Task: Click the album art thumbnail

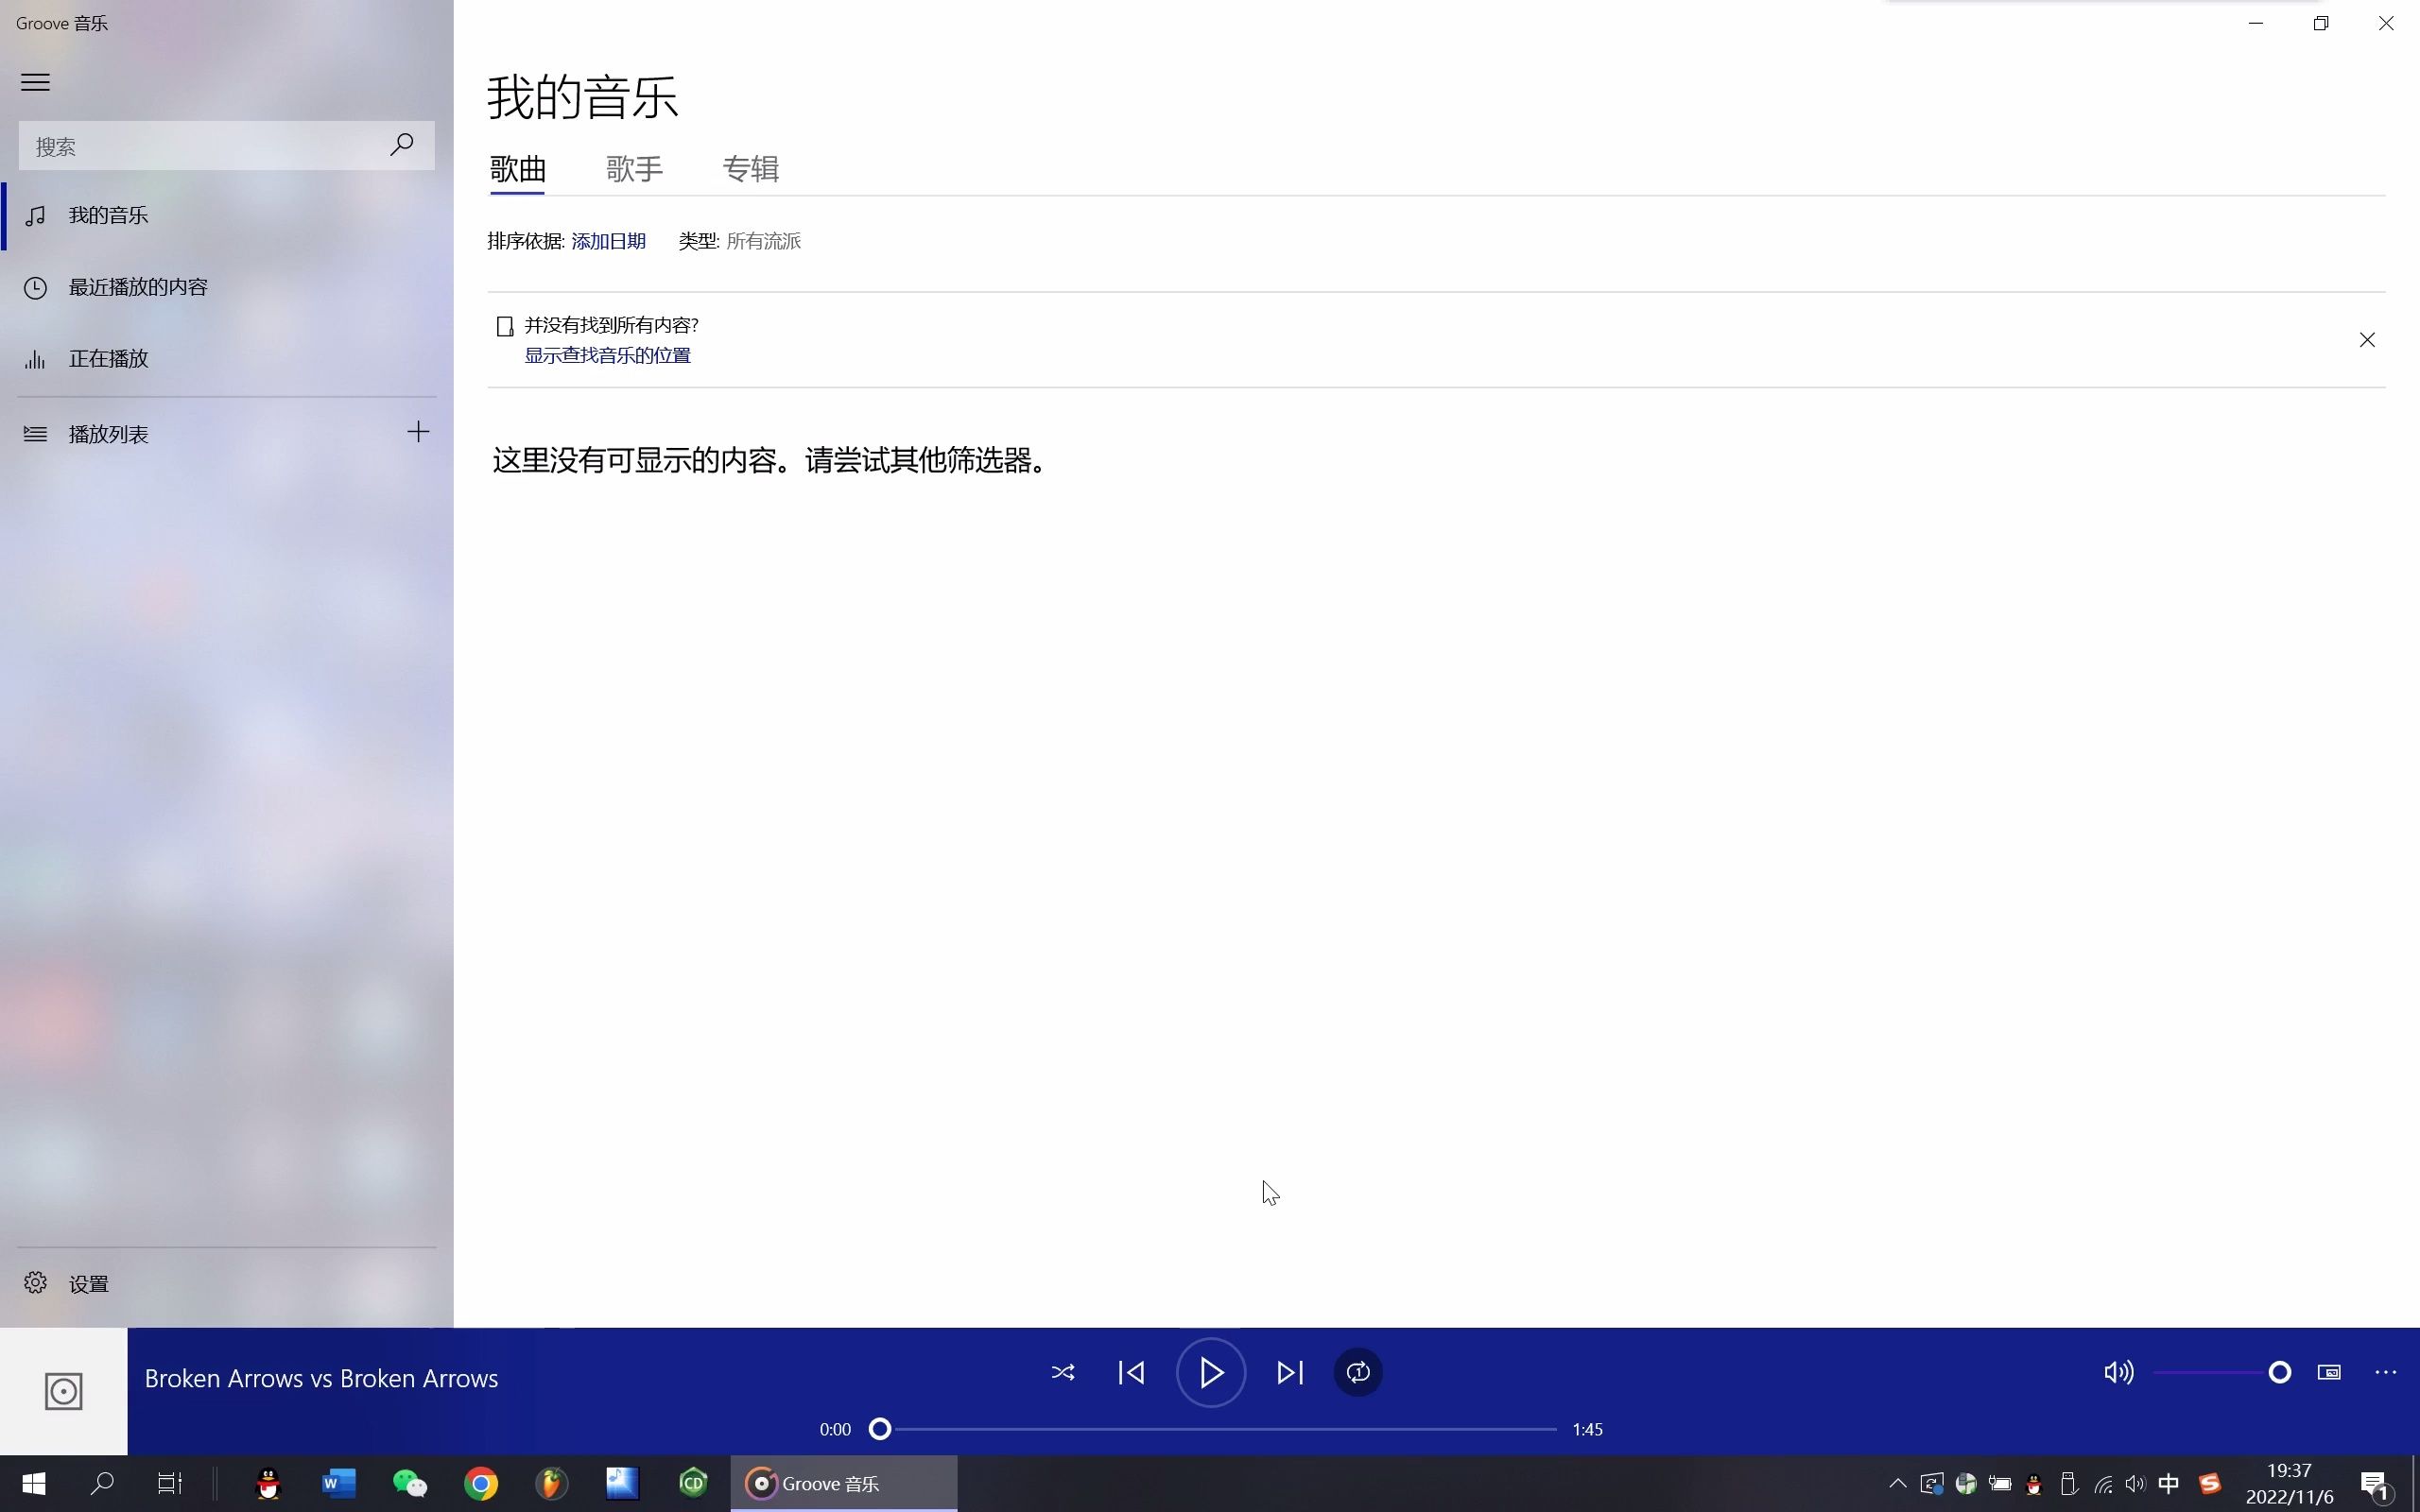Action: pyautogui.click(x=63, y=1391)
